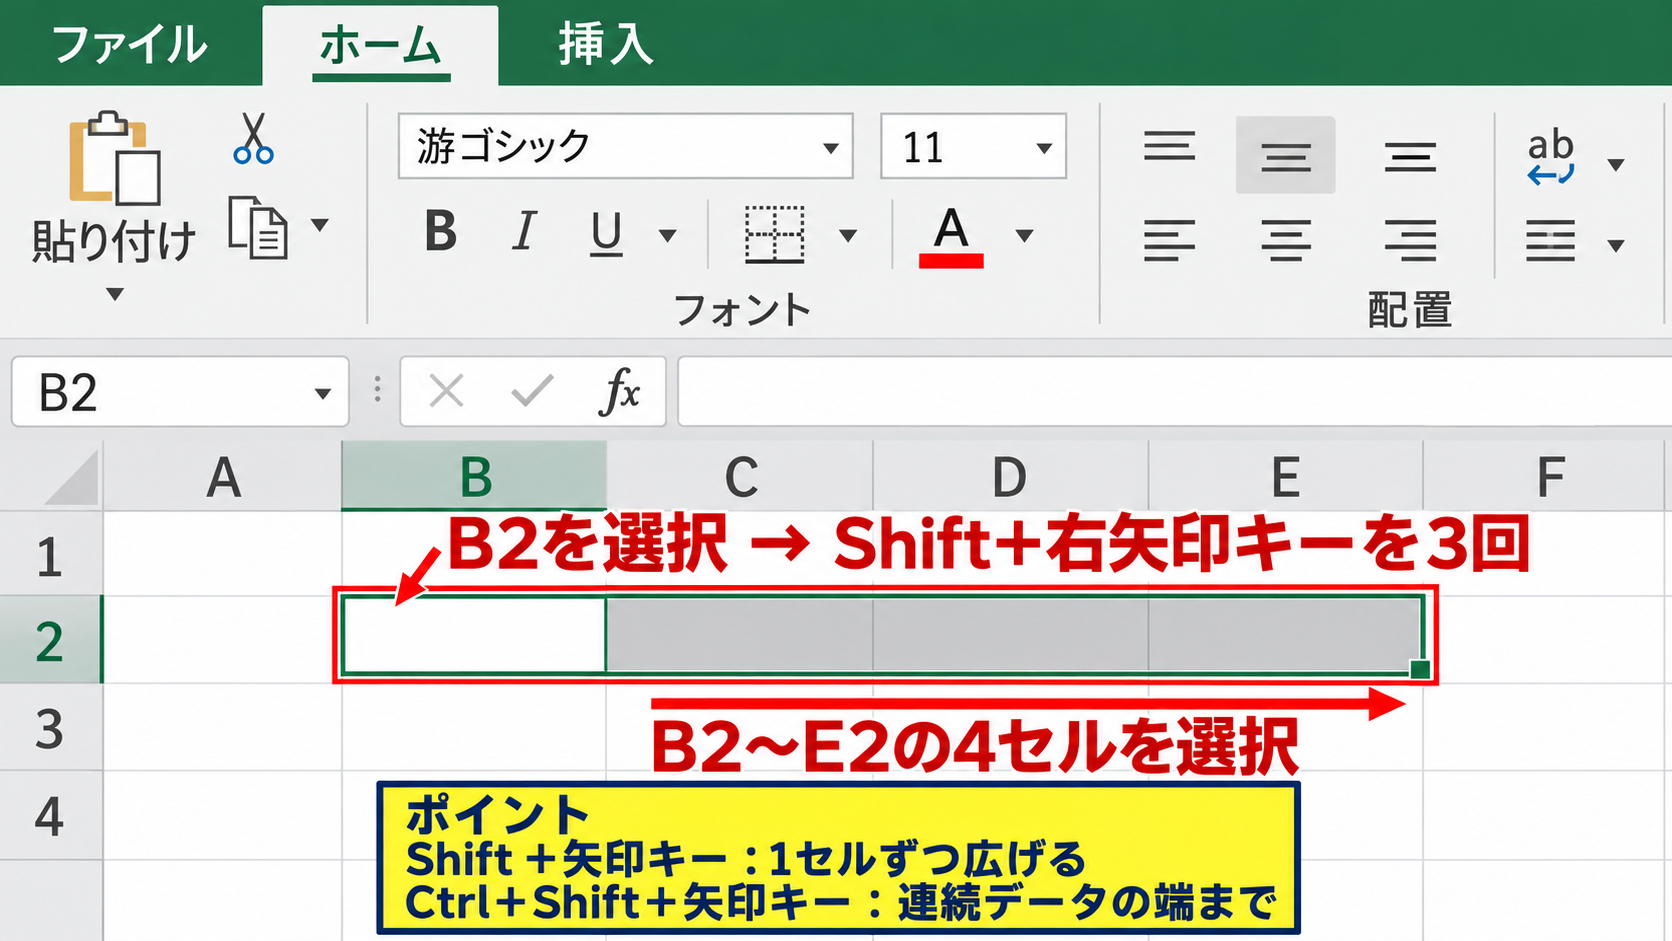Click the Merge cells icon
1672x941 pixels.
[x=1551, y=241]
